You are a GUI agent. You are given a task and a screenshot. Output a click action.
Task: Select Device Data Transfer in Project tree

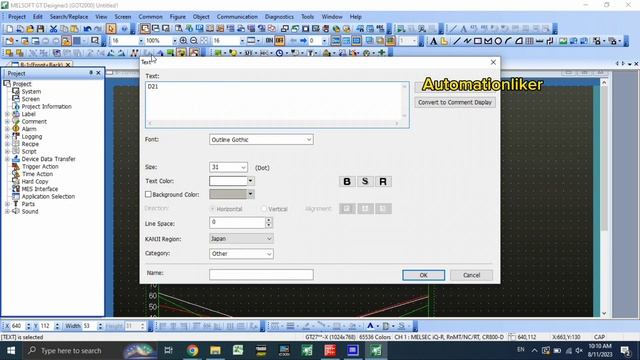pos(48,159)
